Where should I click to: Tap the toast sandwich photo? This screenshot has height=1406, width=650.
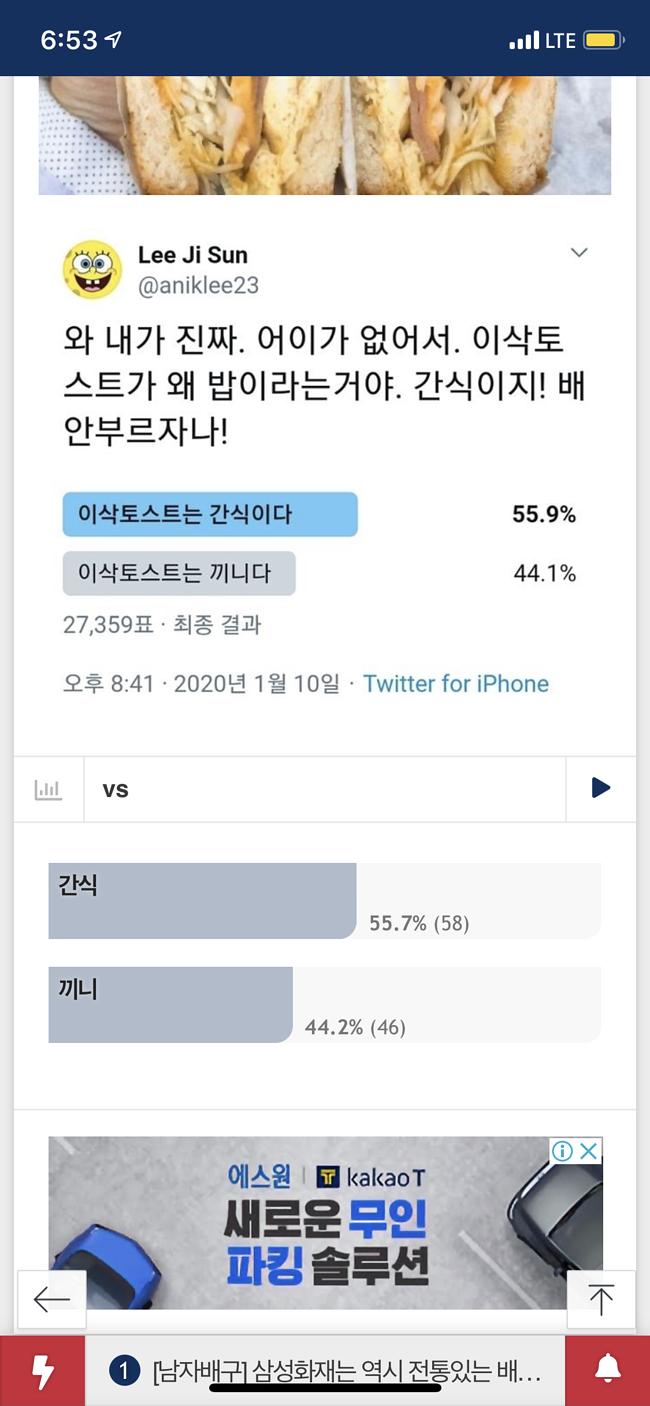pos(324,135)
